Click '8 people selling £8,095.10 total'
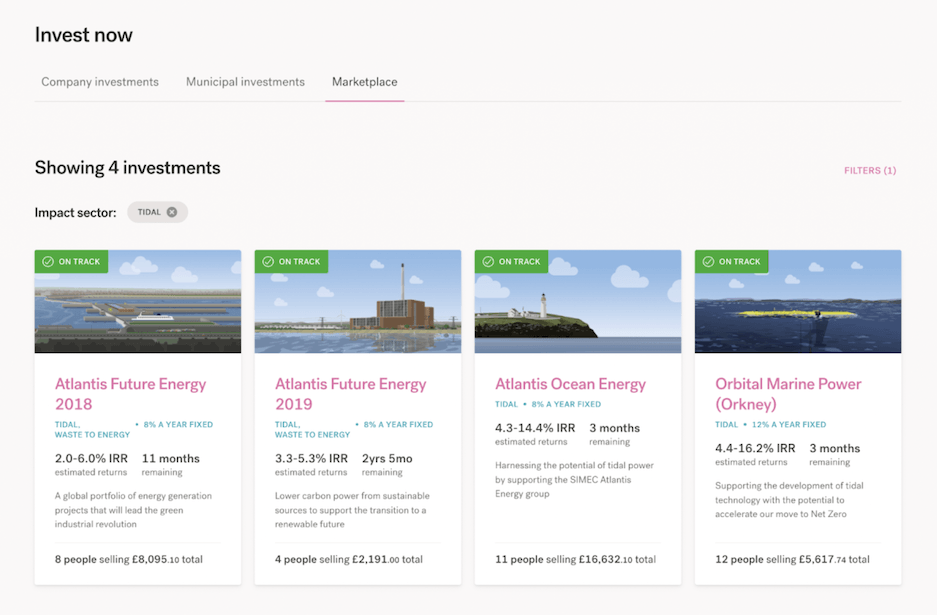The image size is (937, 615). tap(128, 559)
